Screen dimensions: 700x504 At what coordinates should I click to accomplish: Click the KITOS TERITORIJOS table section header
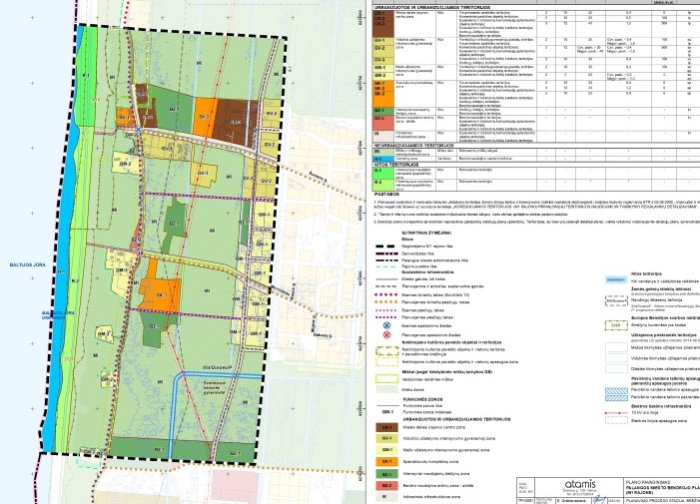395,165
